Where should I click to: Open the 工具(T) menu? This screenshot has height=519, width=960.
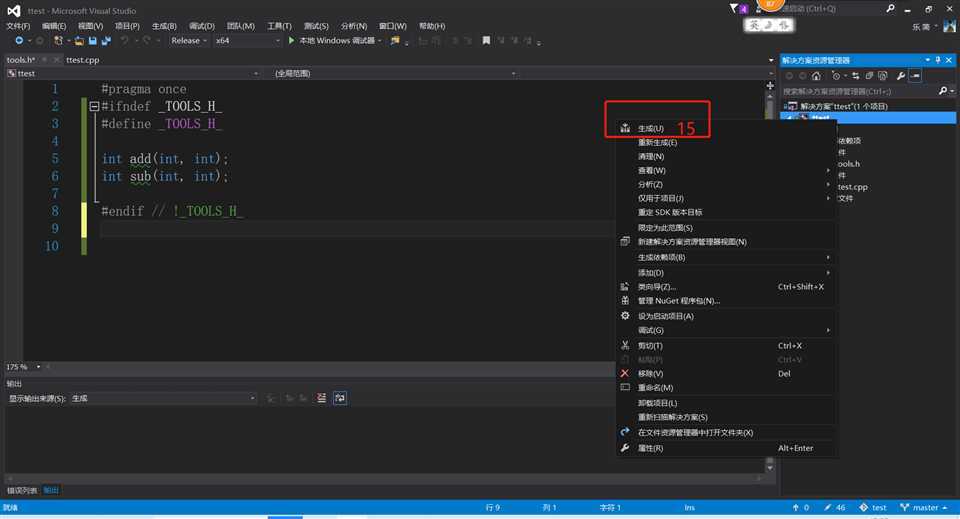point(279,26)
